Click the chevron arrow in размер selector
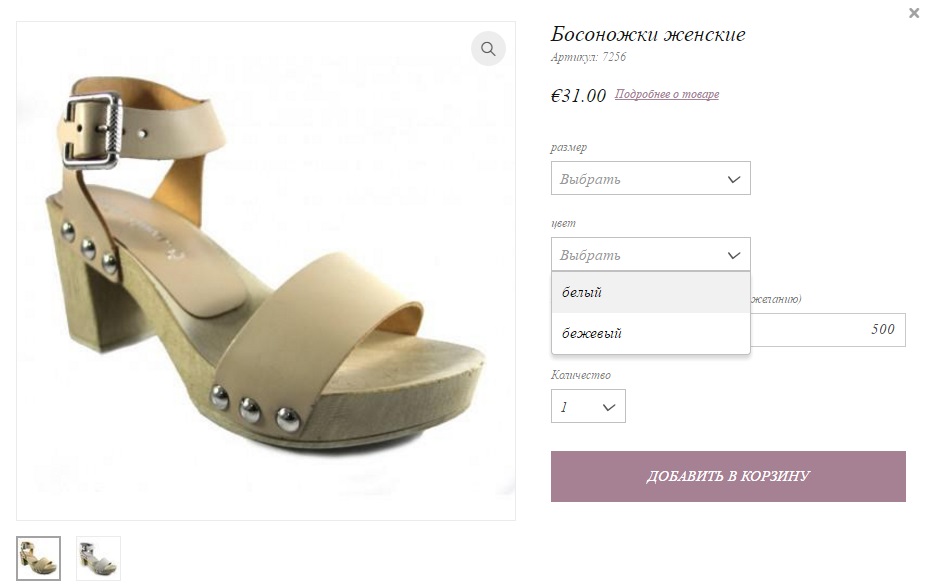The height and width of the screenshot is (587, 930). (733, 180)
